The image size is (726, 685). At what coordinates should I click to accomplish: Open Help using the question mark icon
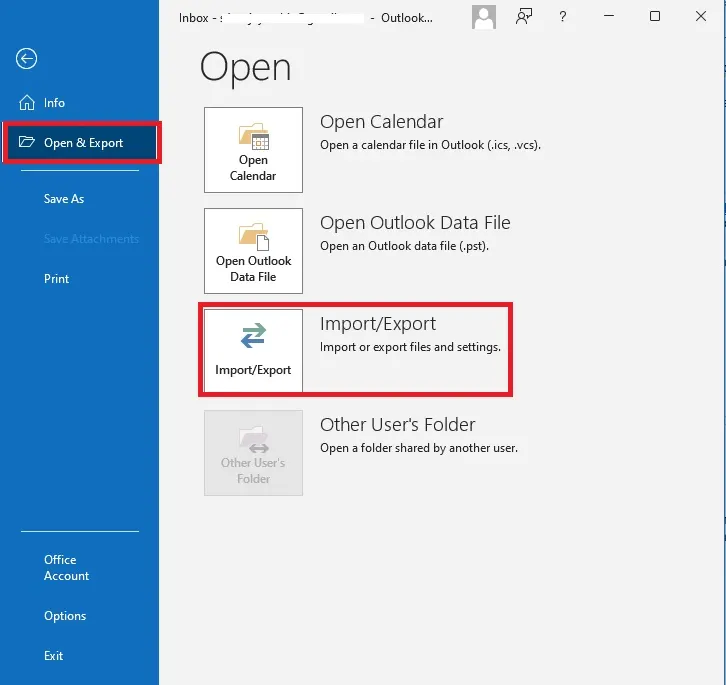coord(563,17)
